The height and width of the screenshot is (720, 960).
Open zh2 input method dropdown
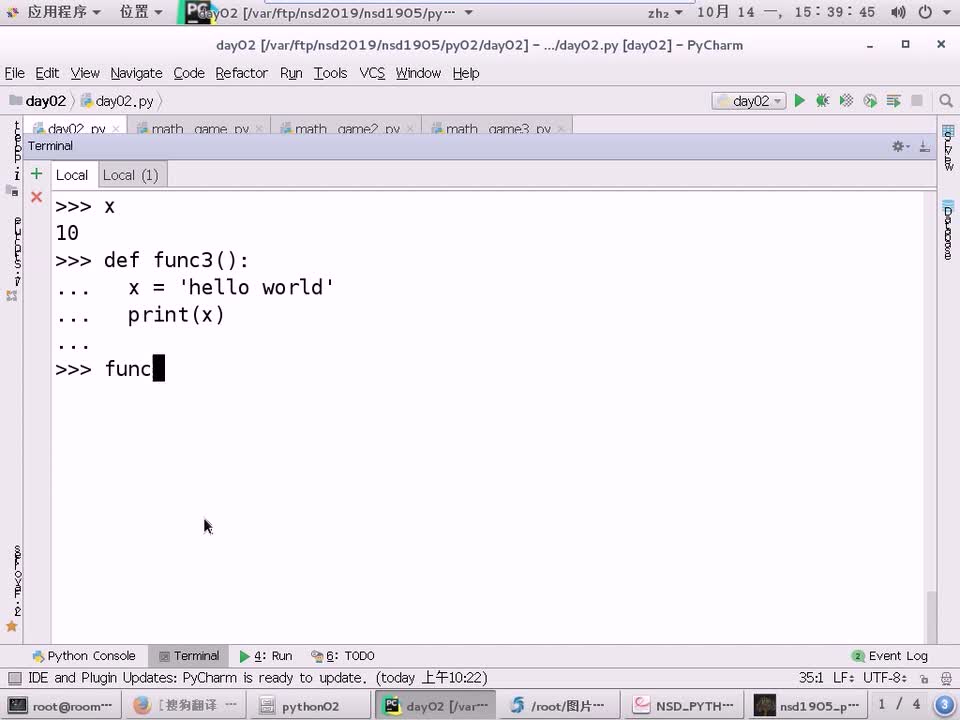coord(665,13)
